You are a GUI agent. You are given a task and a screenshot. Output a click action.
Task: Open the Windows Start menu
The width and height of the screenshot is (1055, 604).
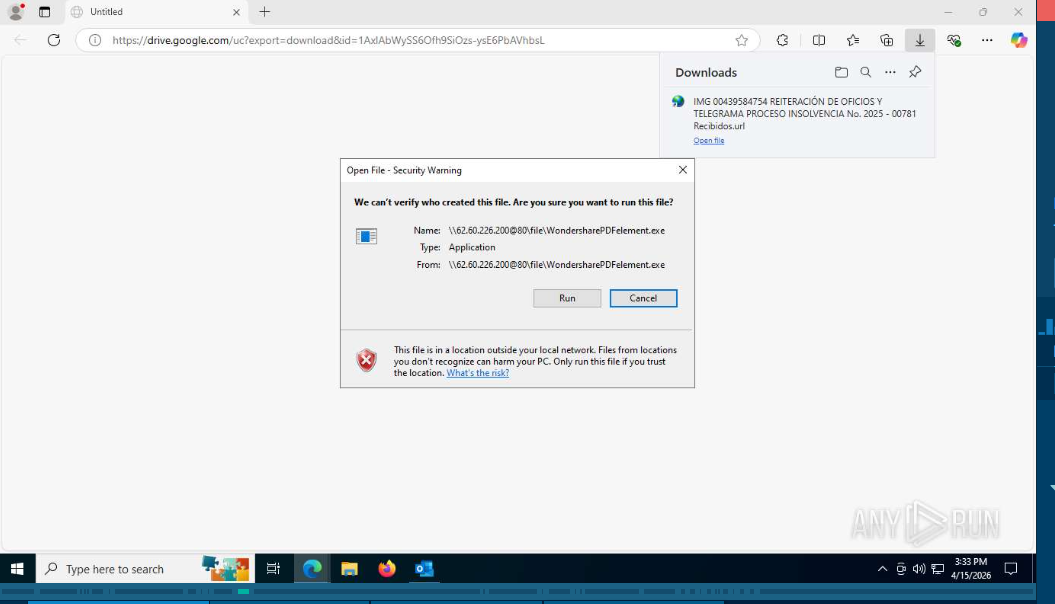(x=17, y=569)
